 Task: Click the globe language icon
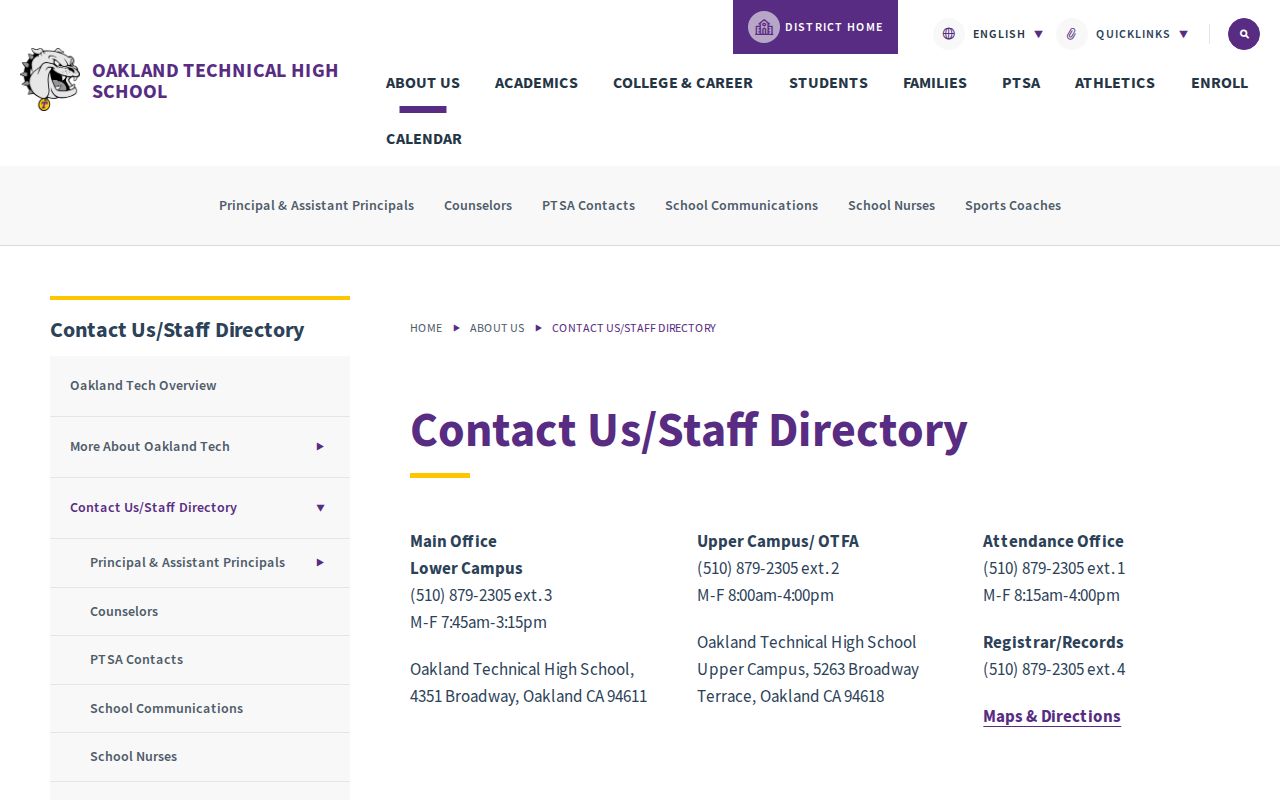(949, 34)
